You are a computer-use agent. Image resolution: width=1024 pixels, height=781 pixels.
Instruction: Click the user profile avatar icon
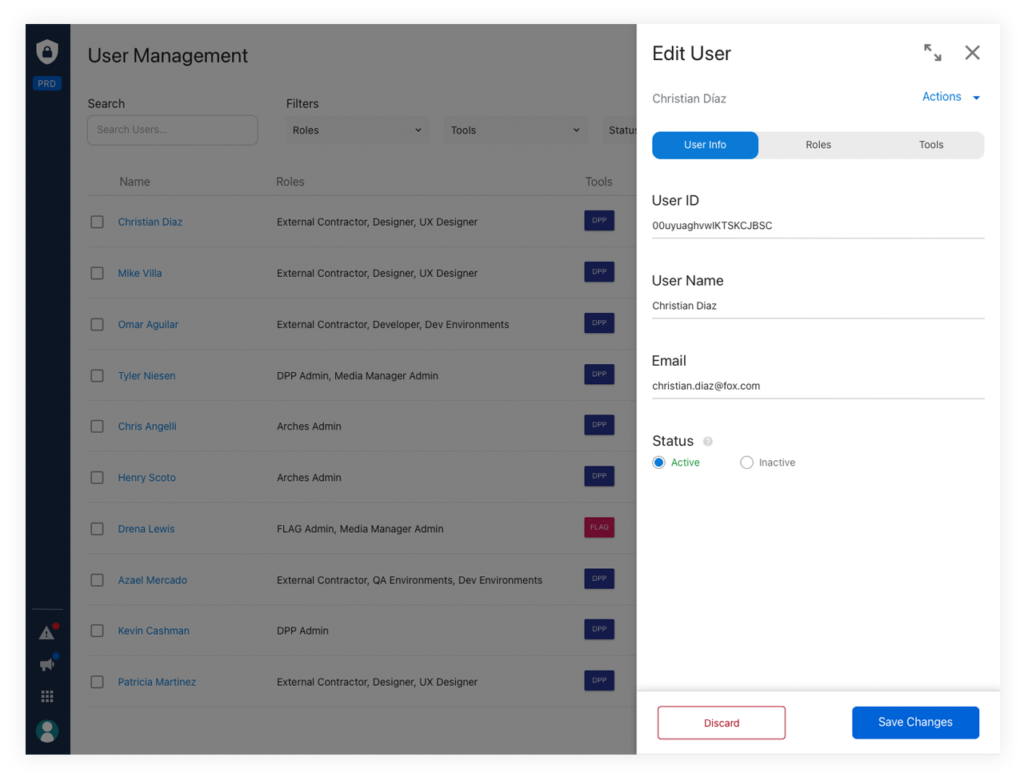tap(47, 731)
